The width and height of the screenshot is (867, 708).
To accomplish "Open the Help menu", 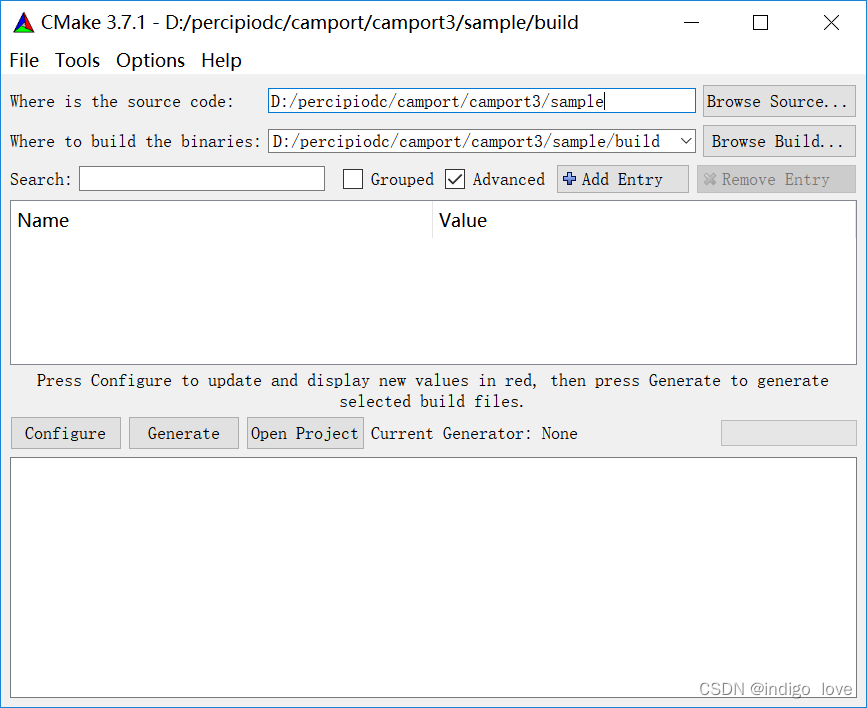I will point(221,60).
